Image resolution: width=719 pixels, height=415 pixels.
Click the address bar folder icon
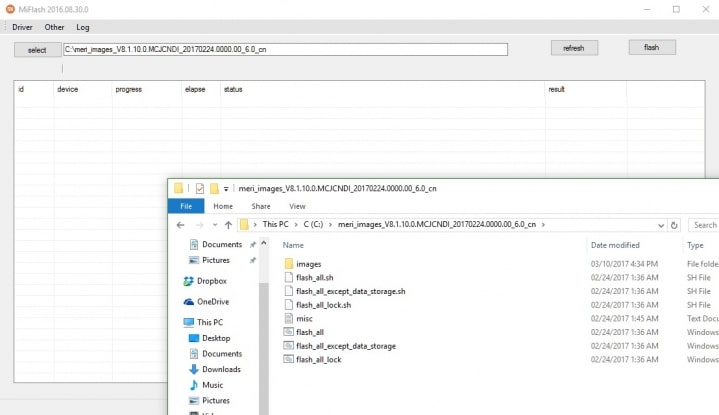click(x=244, y=225)
